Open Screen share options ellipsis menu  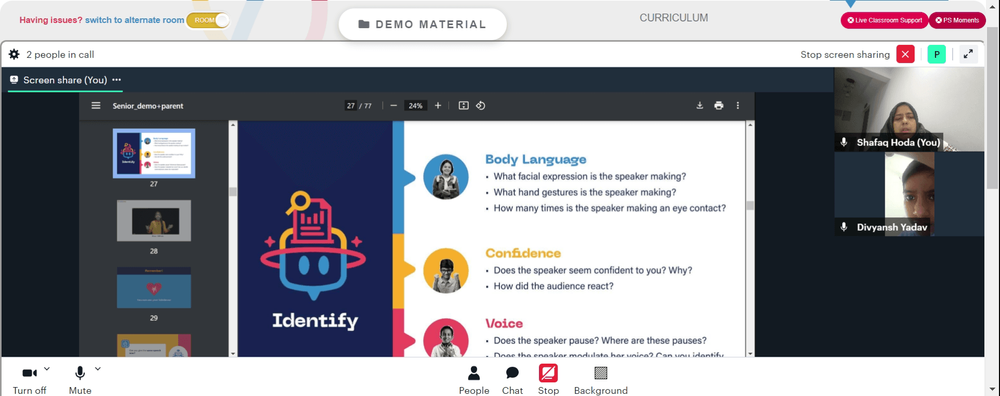(x=116, y=80)
